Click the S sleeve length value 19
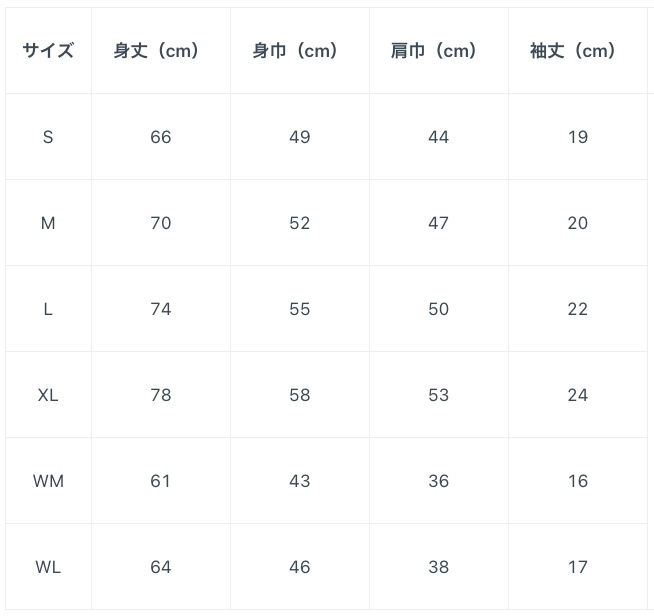The image size is (654, 616). [578, 137]
